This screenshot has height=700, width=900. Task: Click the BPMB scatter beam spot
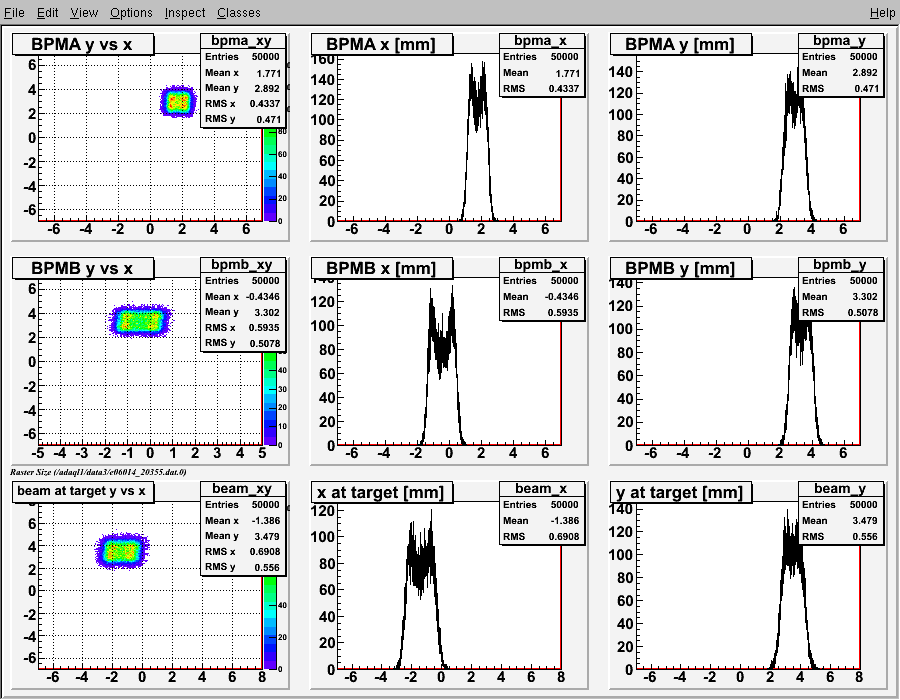tap(140, 321)
